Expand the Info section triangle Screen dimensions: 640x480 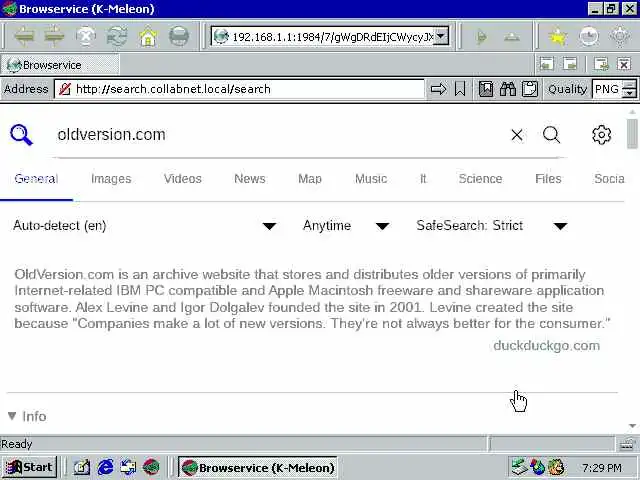pos(12,416)
